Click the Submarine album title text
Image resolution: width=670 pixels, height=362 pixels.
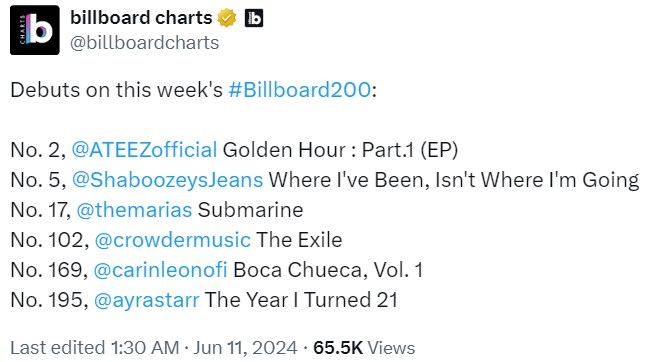(250, 210)
